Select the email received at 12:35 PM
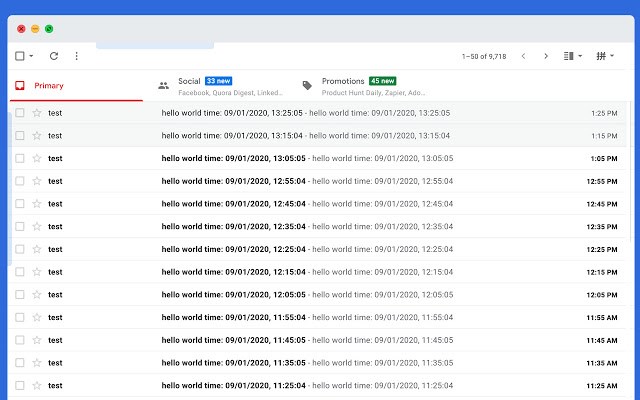640x400 pixels. pyautogui.click(x=20, y=226)
